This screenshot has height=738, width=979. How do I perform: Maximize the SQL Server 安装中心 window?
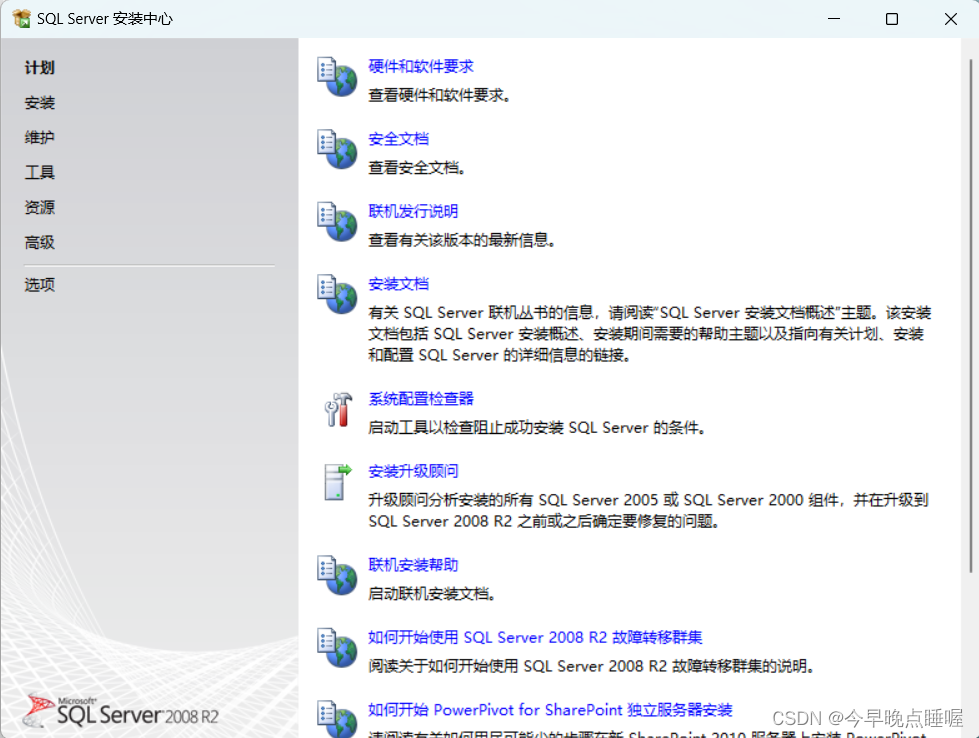click(892, 19)
